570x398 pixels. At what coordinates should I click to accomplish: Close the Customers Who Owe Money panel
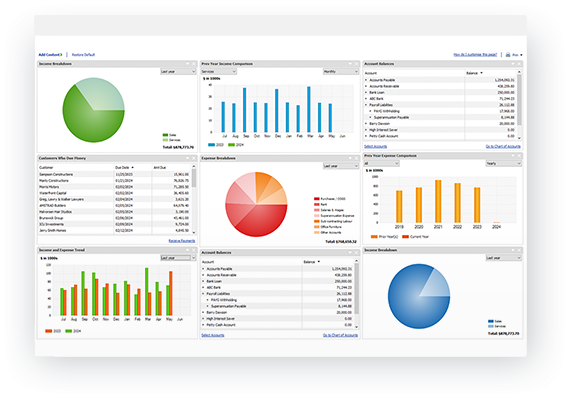(x=194, y=158)
